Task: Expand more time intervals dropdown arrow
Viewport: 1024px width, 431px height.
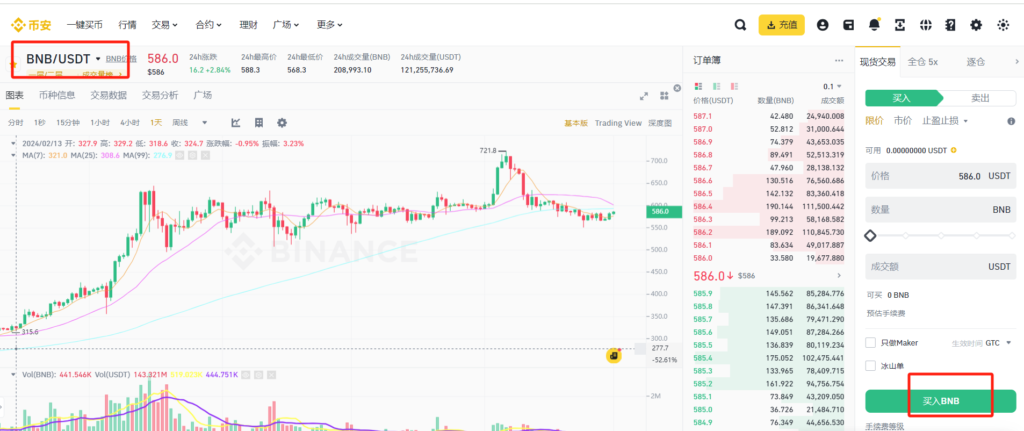Action: pos(204,123)
